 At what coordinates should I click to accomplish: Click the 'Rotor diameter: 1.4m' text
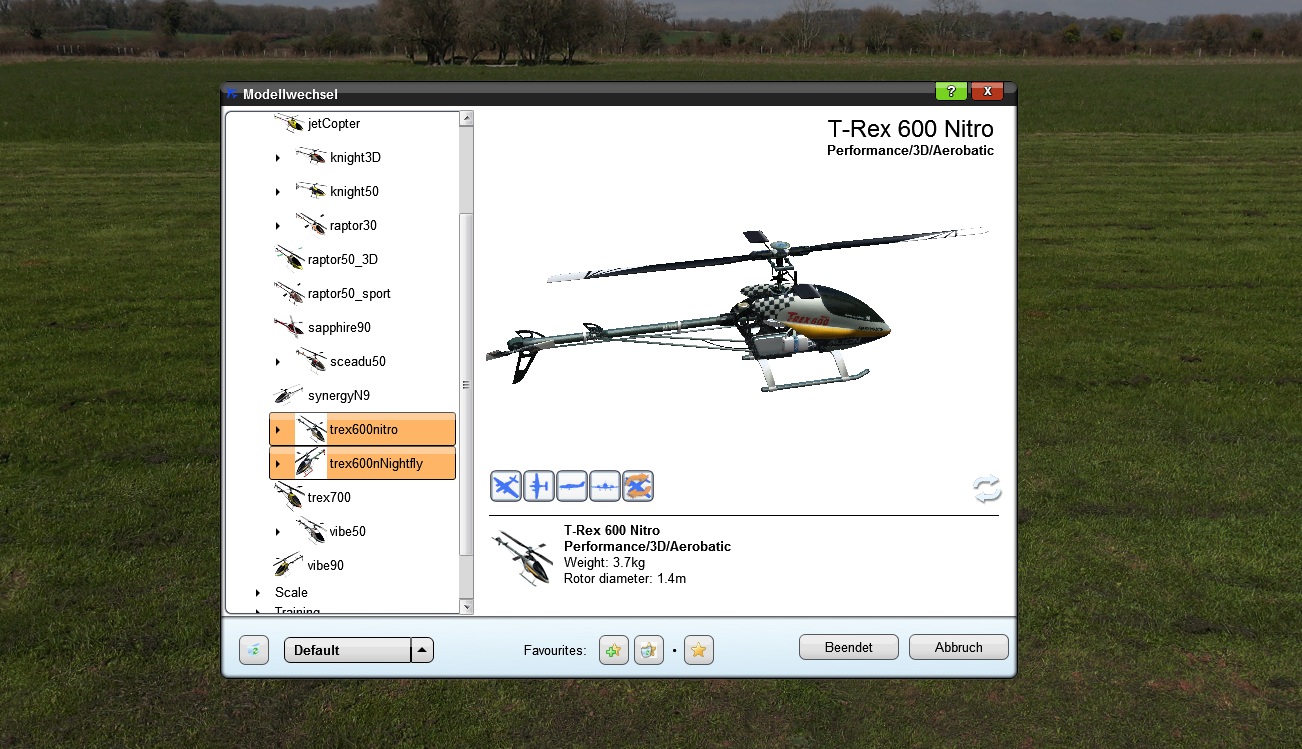click(625, 578)
